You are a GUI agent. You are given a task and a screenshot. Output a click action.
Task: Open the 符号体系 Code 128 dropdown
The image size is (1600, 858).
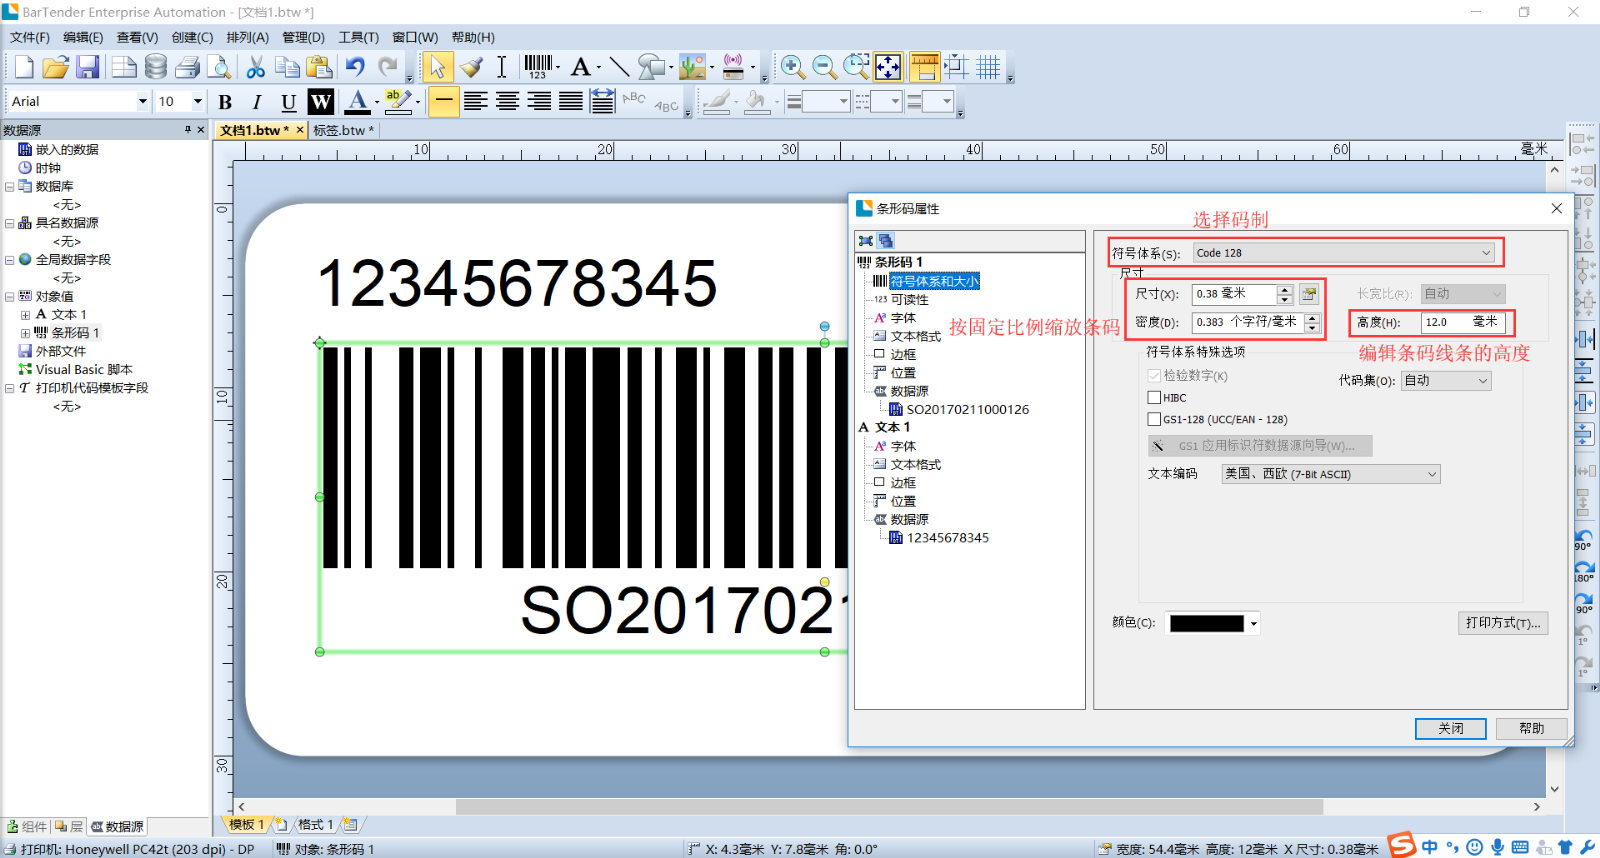(x=1344, y=253)
